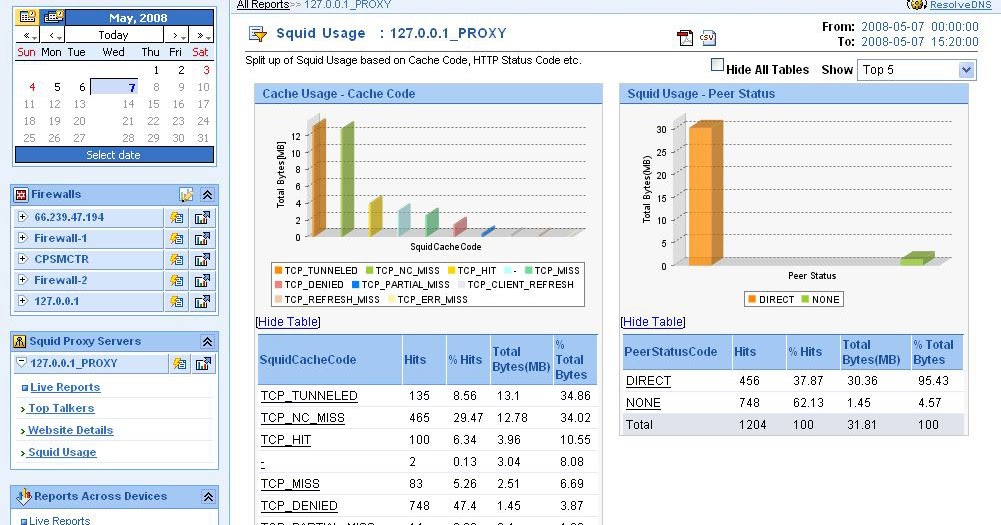This screenshot has height=525, width=1001.
Task: Open Live Reports under 127.0.0.1_PROXY
Action: click(x=65, y=387)
